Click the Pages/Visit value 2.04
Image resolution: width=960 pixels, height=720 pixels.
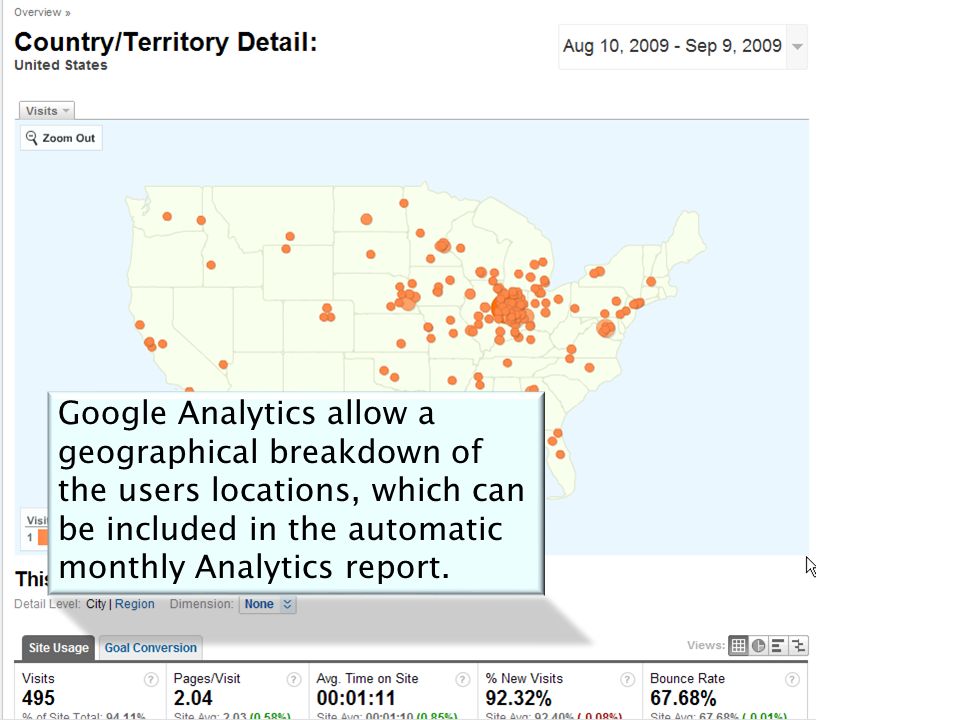tap(193, 698)
